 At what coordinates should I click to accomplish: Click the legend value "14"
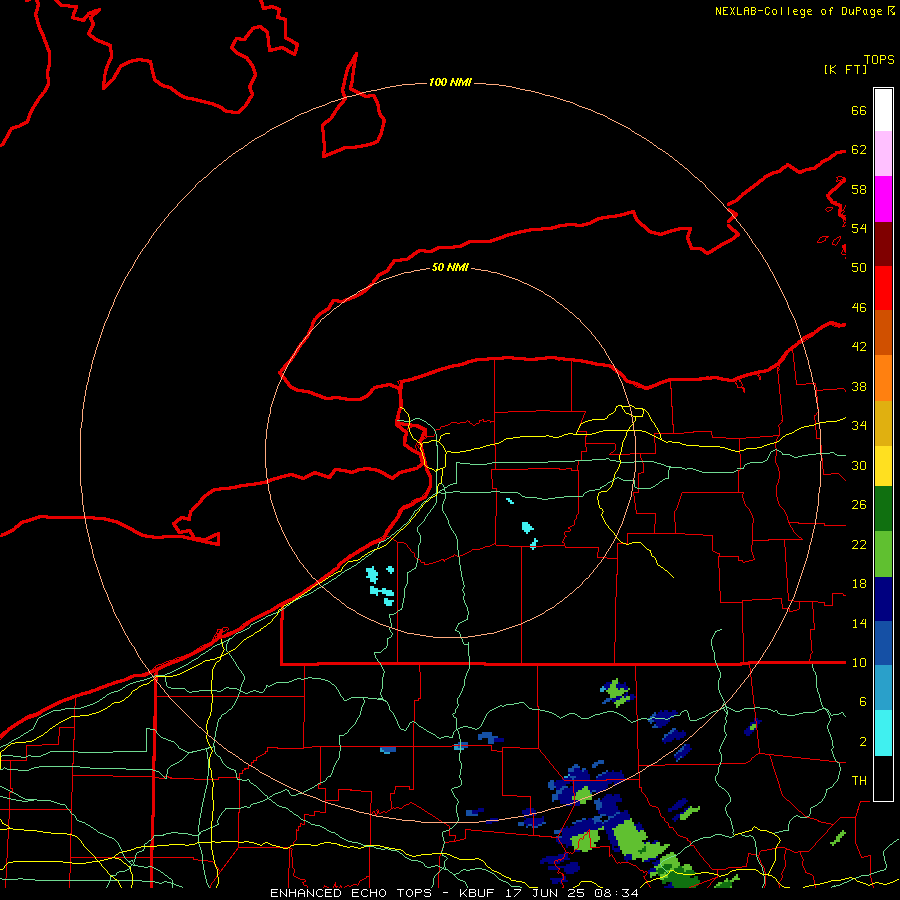click(x=859, y=623)
